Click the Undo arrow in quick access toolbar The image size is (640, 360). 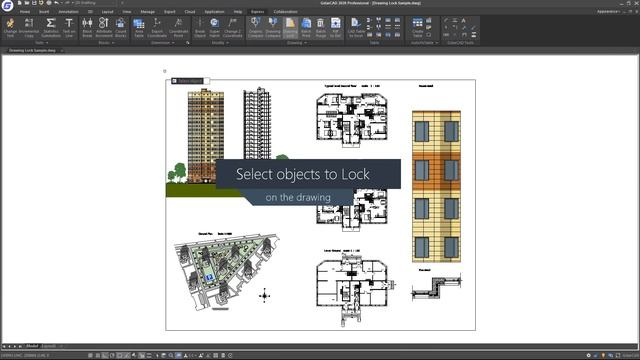point(56,3)
